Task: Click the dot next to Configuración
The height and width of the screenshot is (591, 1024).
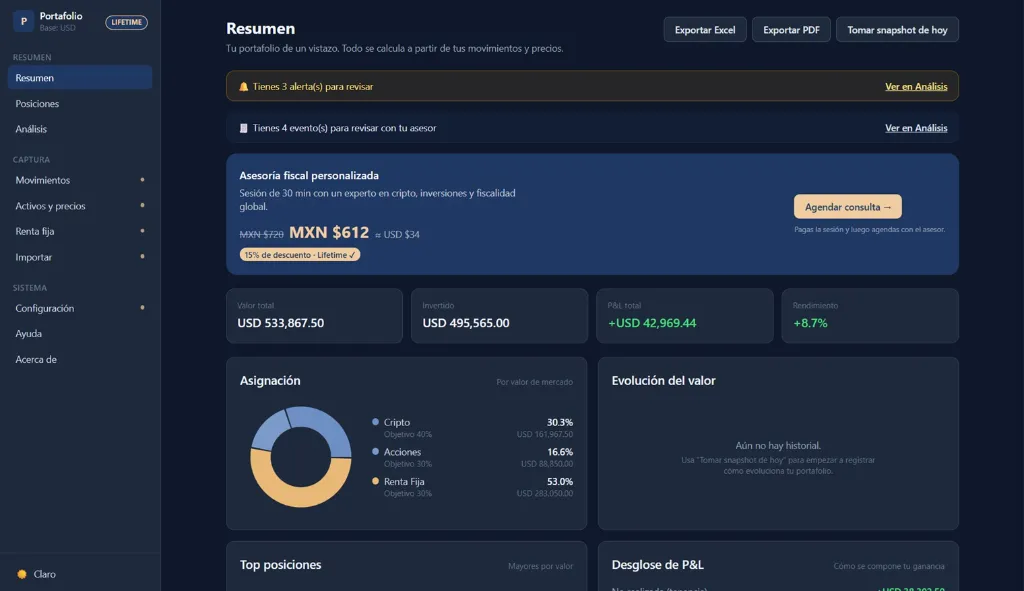Action: (142, 308)
